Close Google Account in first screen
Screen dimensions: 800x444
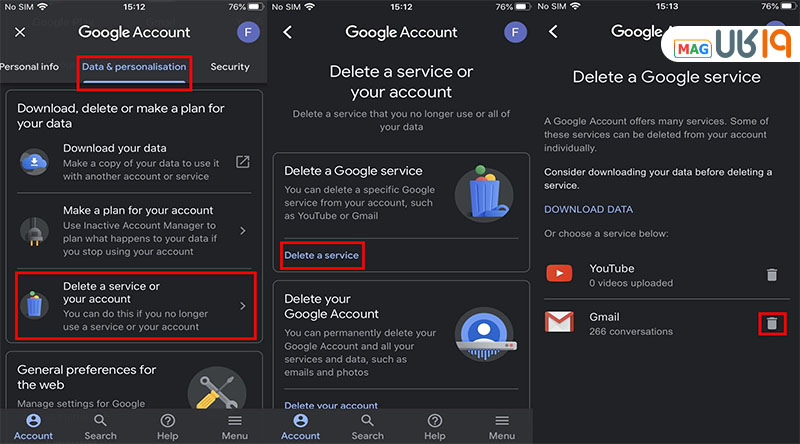coord(20,32)
